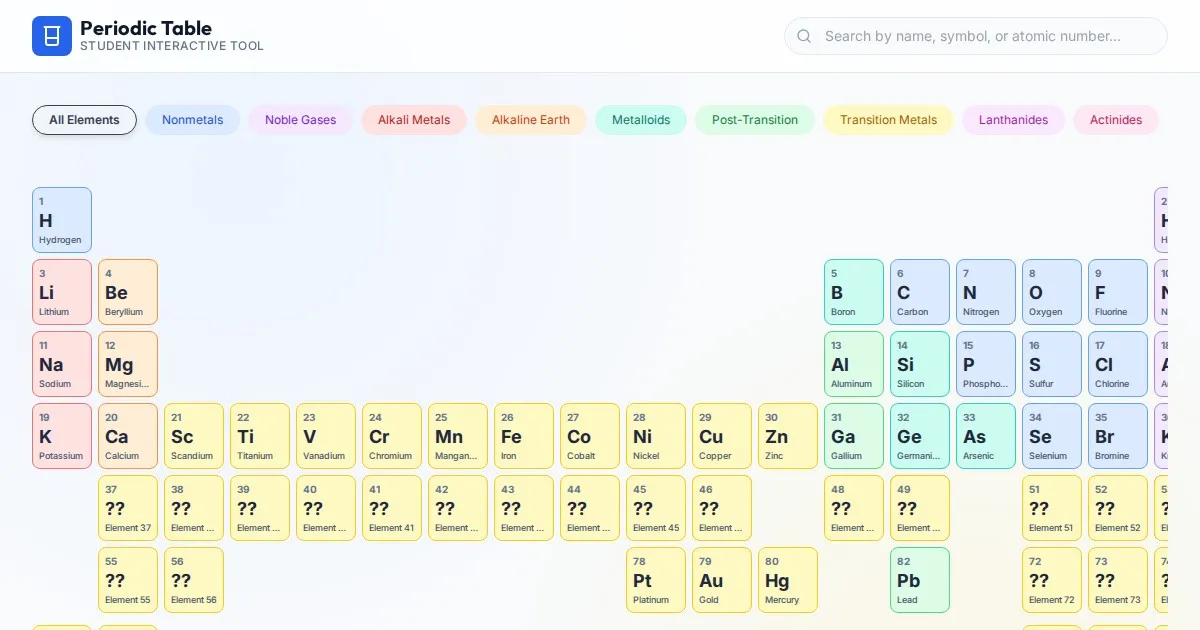
Task: Select the All Elements filter
Action: 84,120
